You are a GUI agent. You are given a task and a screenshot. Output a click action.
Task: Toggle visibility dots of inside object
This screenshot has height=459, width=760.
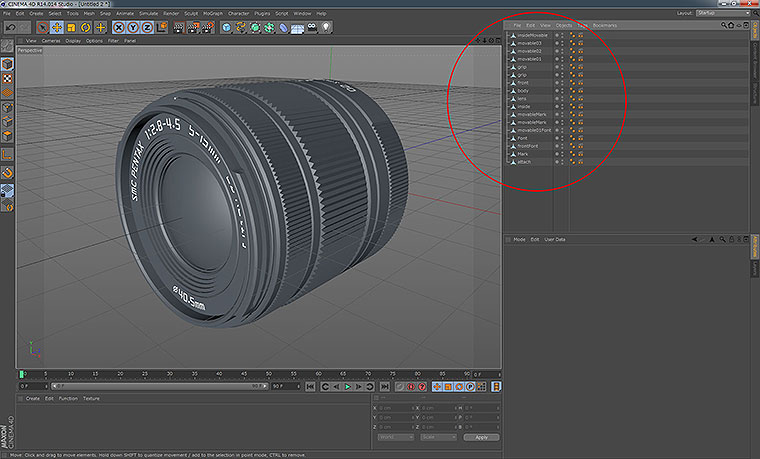(x=562, y=107)
